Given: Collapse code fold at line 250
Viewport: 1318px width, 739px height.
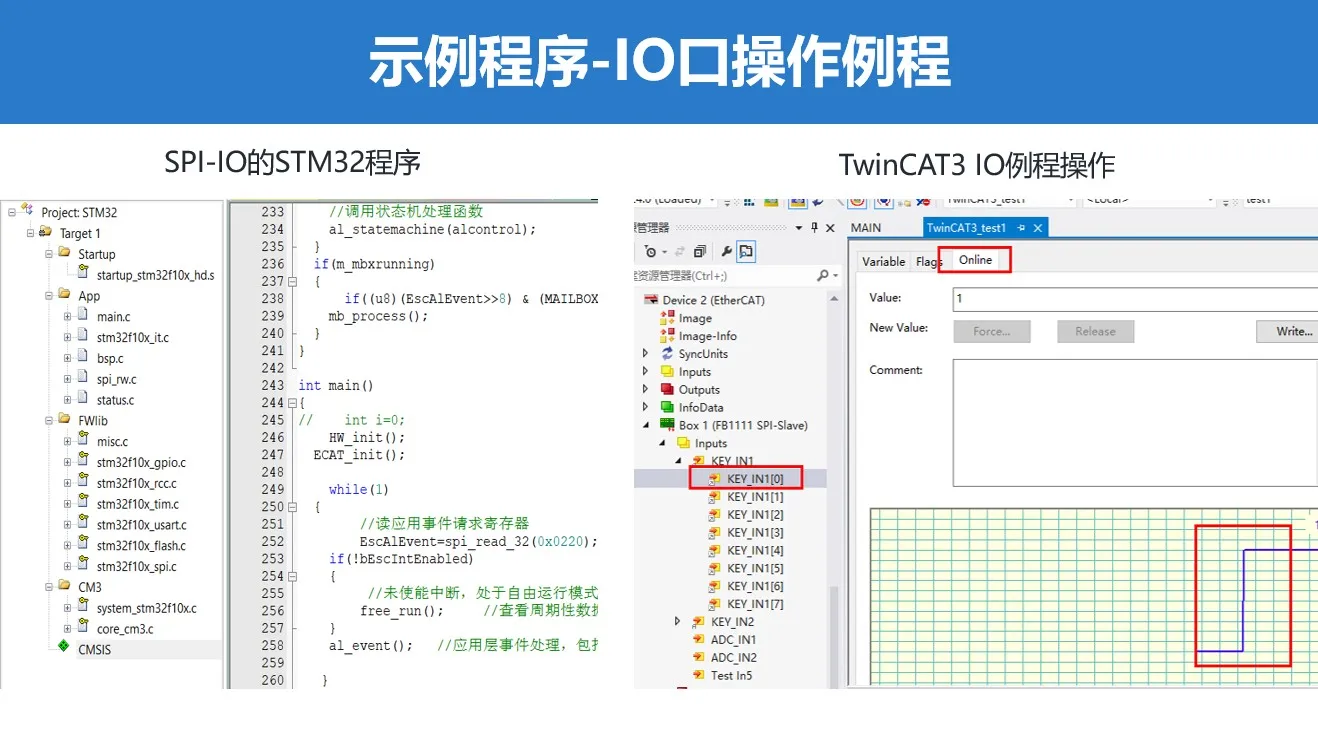Looking at the screenshot, I should pyautogui.click(x=293, y=507).
